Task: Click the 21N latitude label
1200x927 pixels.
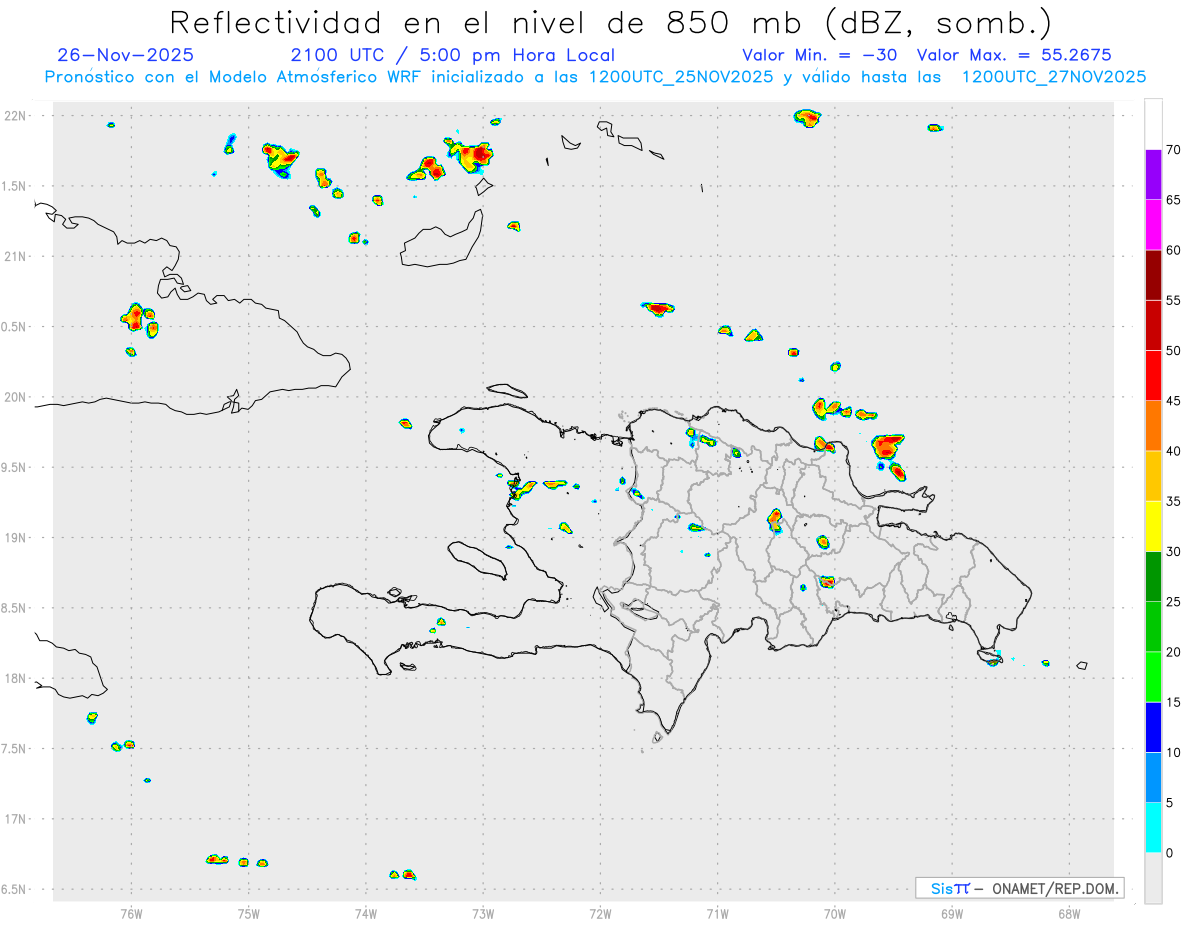Action: pos(15,256)
